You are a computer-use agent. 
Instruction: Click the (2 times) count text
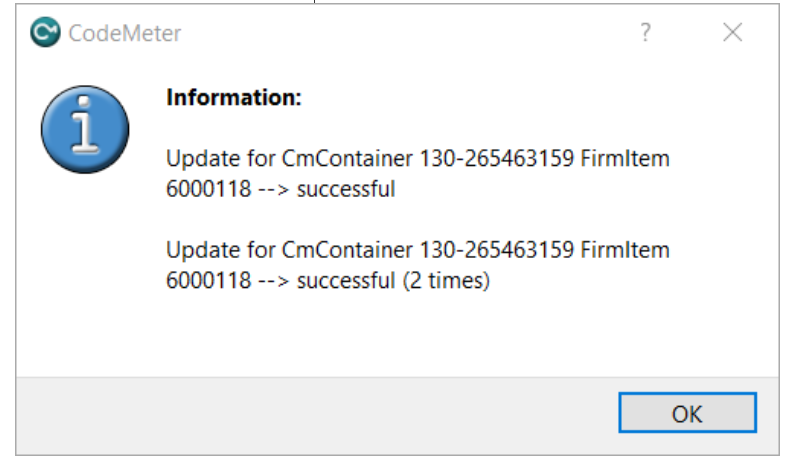pyautogui.click(x=446, y=281)
